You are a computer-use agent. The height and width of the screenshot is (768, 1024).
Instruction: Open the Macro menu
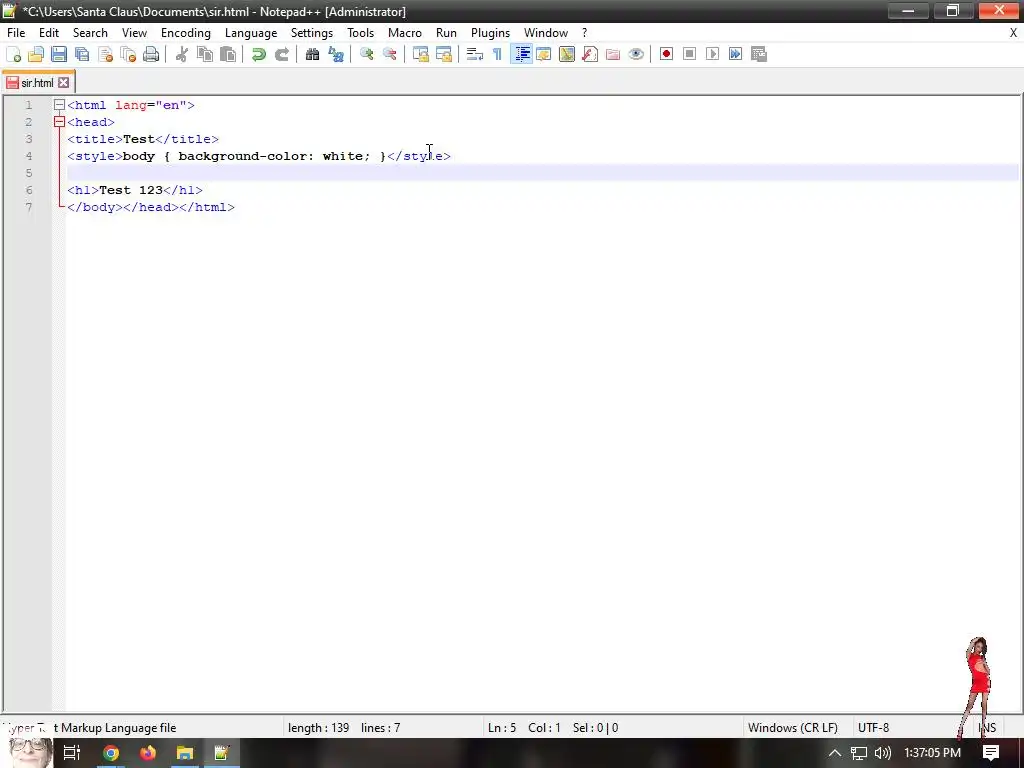pos(405,33)
